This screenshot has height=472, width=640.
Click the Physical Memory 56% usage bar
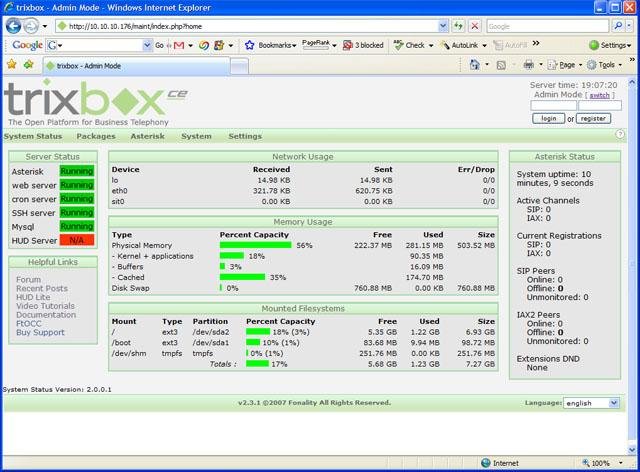tap(256, 245)
